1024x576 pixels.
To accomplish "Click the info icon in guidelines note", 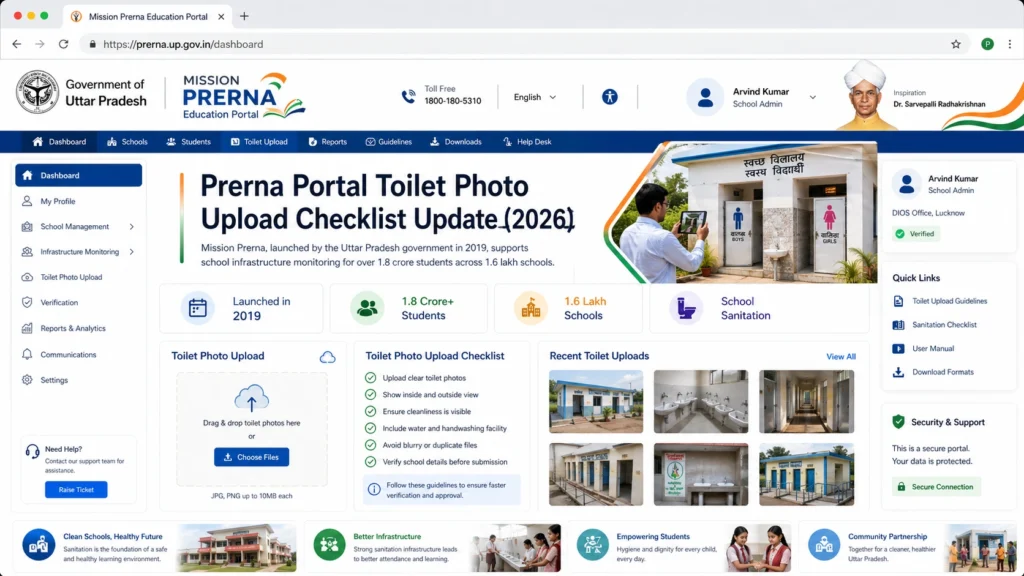I will click(374, 489).
